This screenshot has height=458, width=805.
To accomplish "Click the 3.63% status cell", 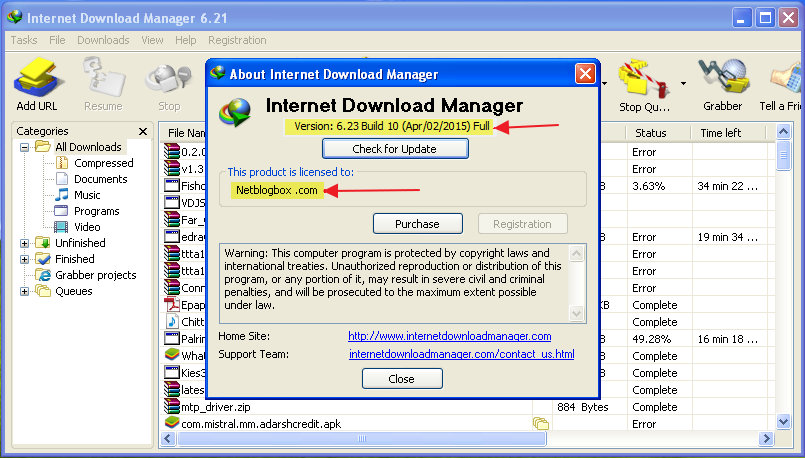I will (x=649, y=186).
